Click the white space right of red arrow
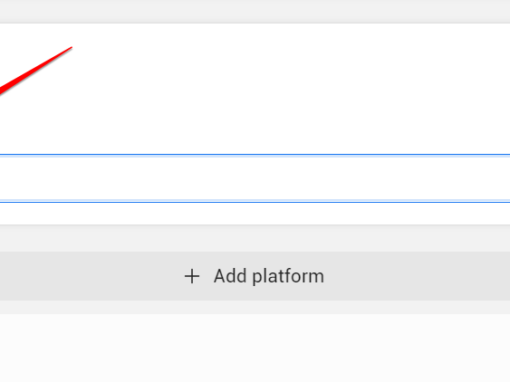 (267, 73)
